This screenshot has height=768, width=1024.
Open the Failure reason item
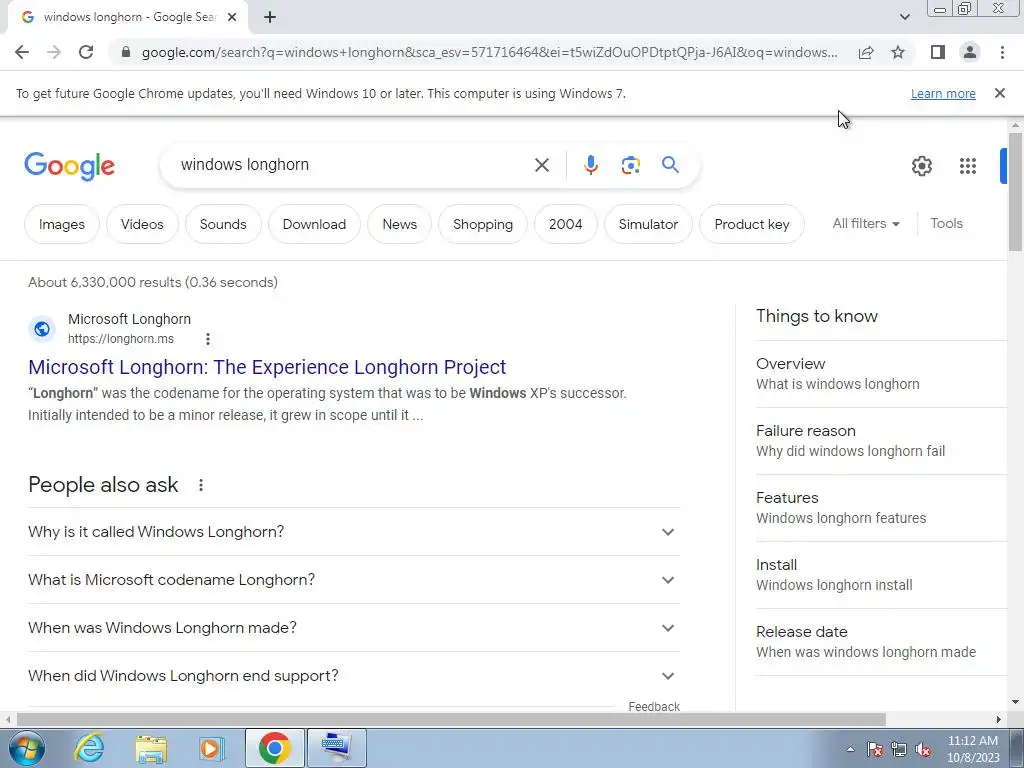click(x=882, y=441)
